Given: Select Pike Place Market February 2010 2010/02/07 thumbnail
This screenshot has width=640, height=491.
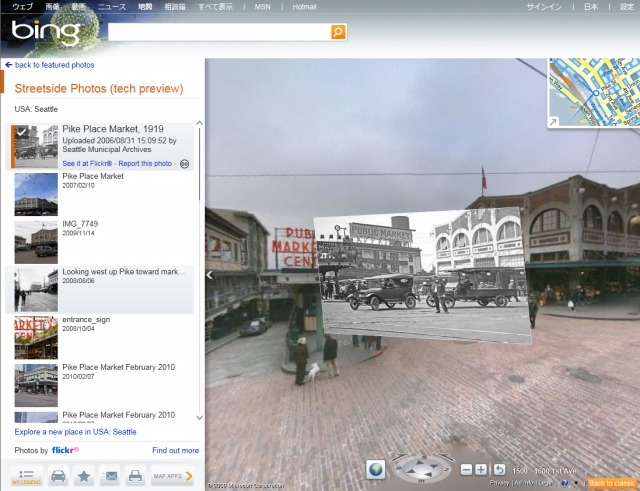Looking at the screenshot, I should (36, 385).
